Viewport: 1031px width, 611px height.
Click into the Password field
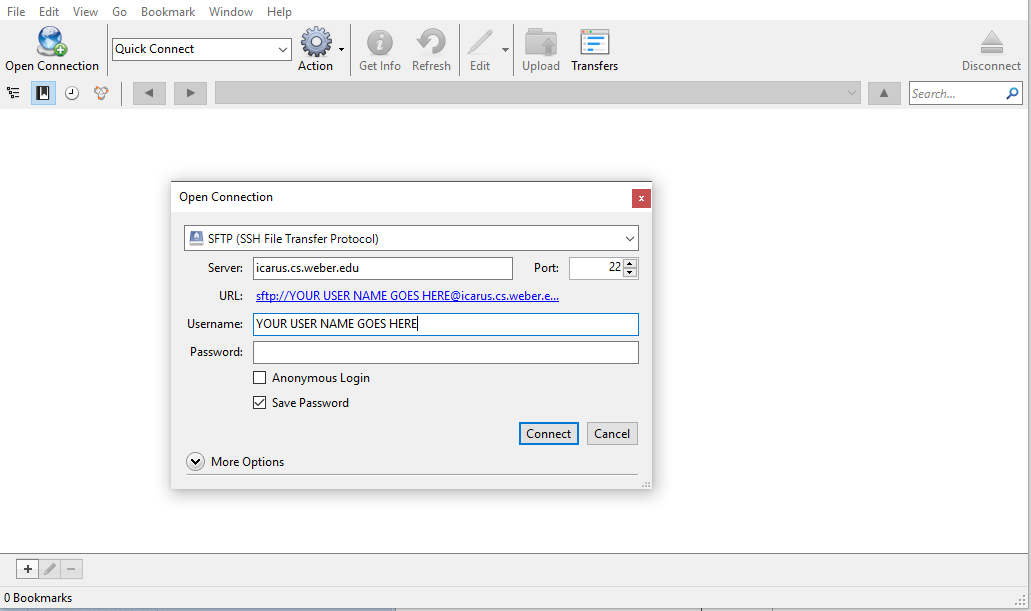(x=445, y=352)
